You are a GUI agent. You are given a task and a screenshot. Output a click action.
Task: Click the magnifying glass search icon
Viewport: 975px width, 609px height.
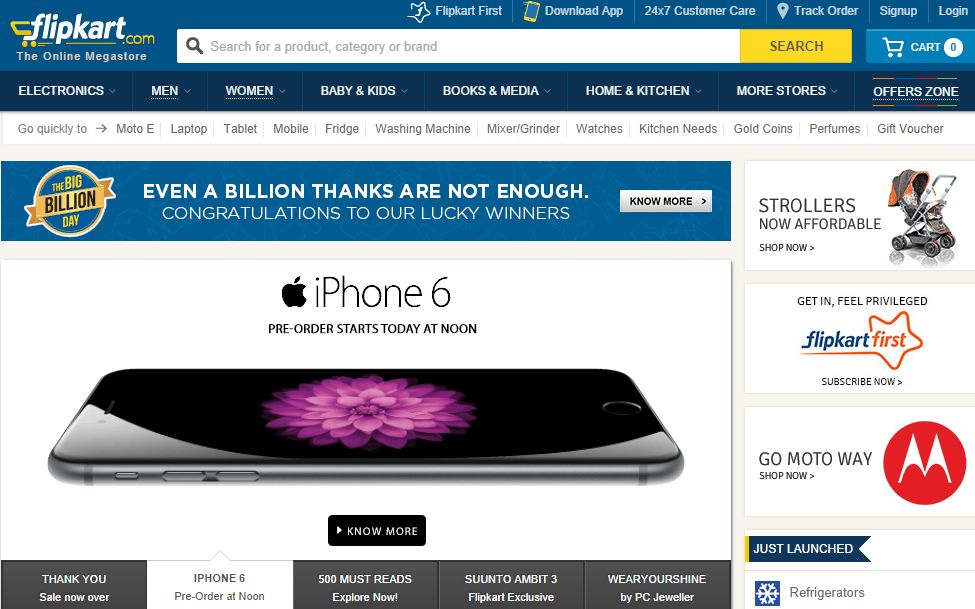point(195,46)
